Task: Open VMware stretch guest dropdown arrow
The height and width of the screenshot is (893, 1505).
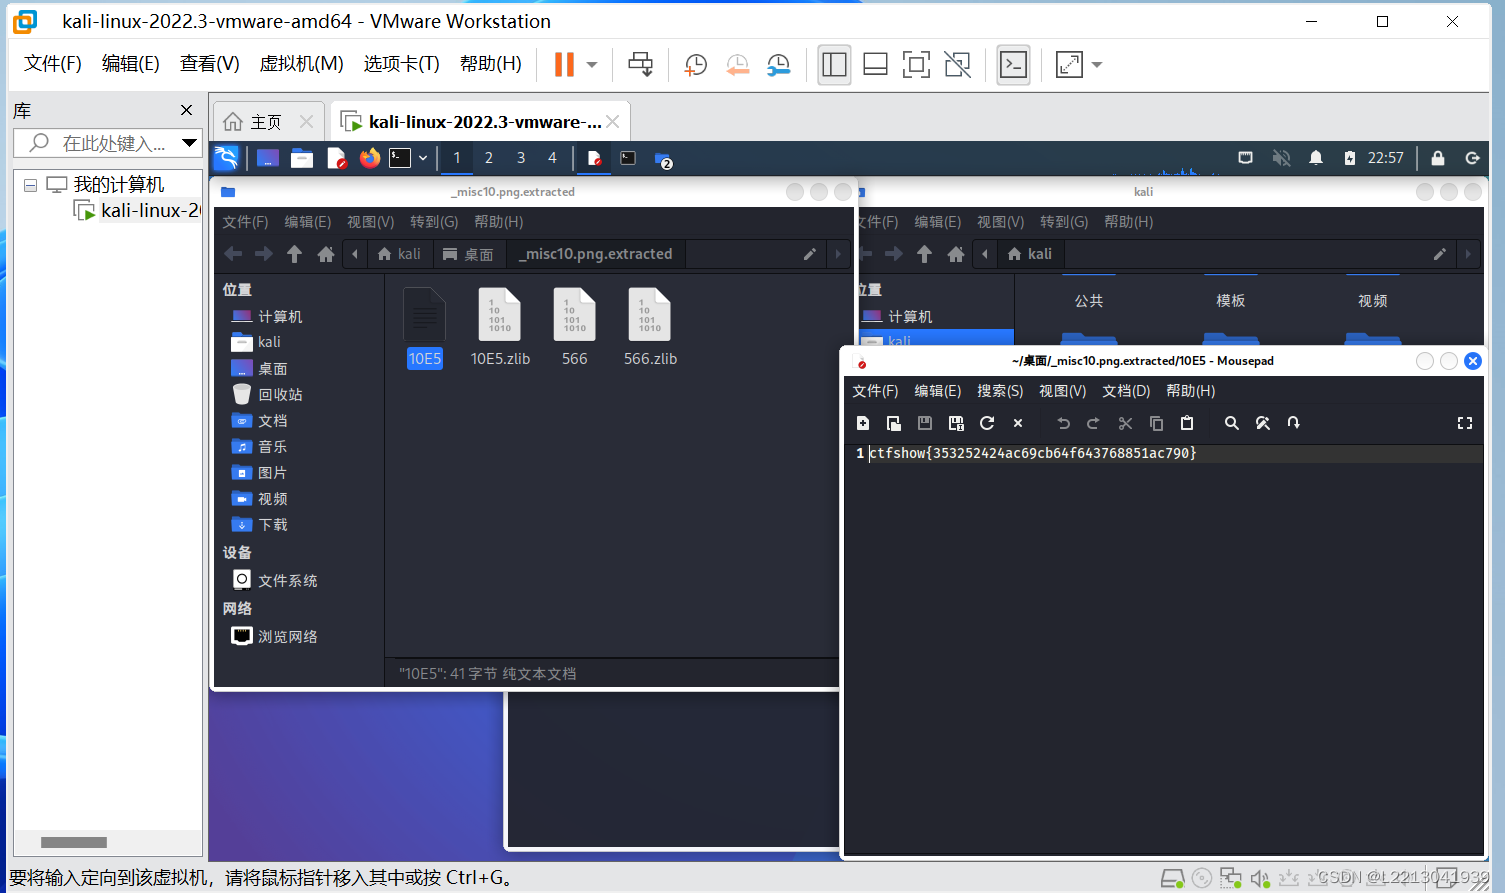Action: [1097, 65]
